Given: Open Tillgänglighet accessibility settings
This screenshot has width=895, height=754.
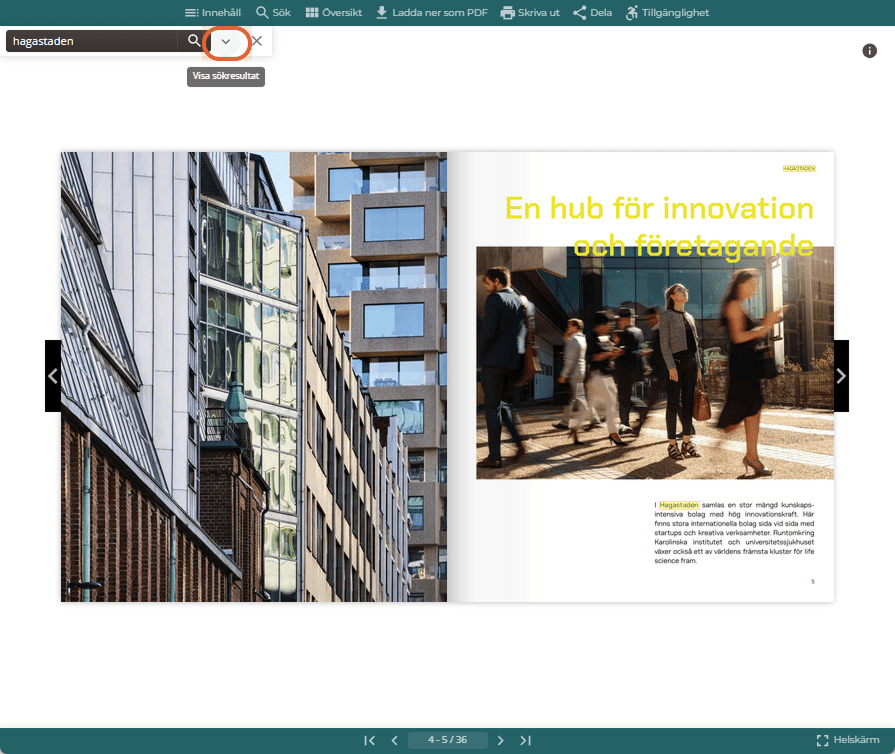Looking at the screenshot, I should click(667, 13).
